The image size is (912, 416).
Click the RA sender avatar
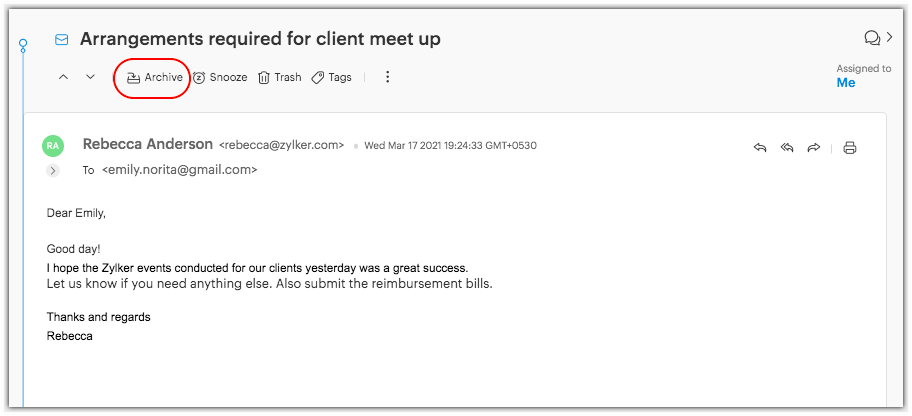coord(53,146)
